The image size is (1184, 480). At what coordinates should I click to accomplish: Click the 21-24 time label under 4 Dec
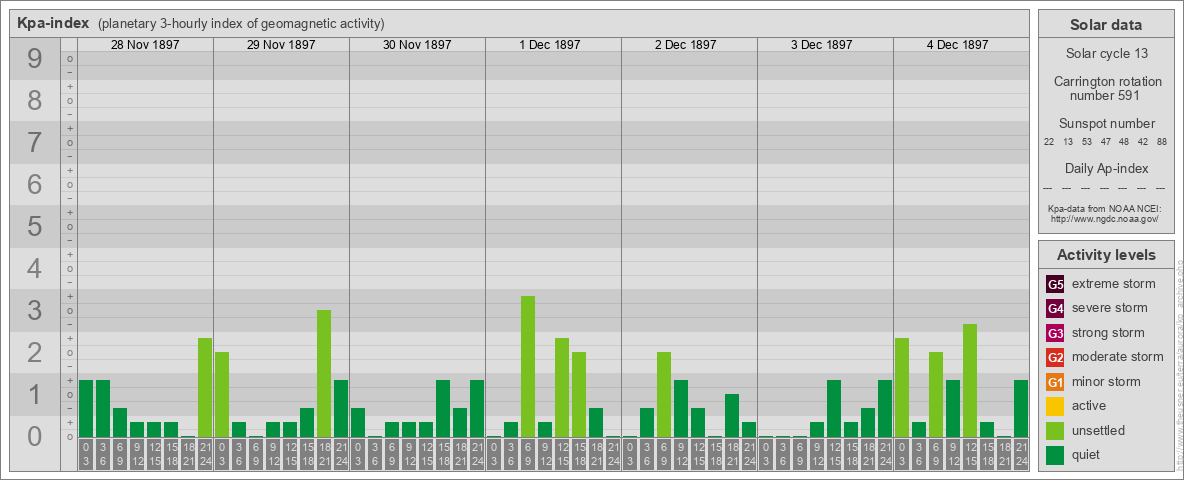tap(1021, 455)
